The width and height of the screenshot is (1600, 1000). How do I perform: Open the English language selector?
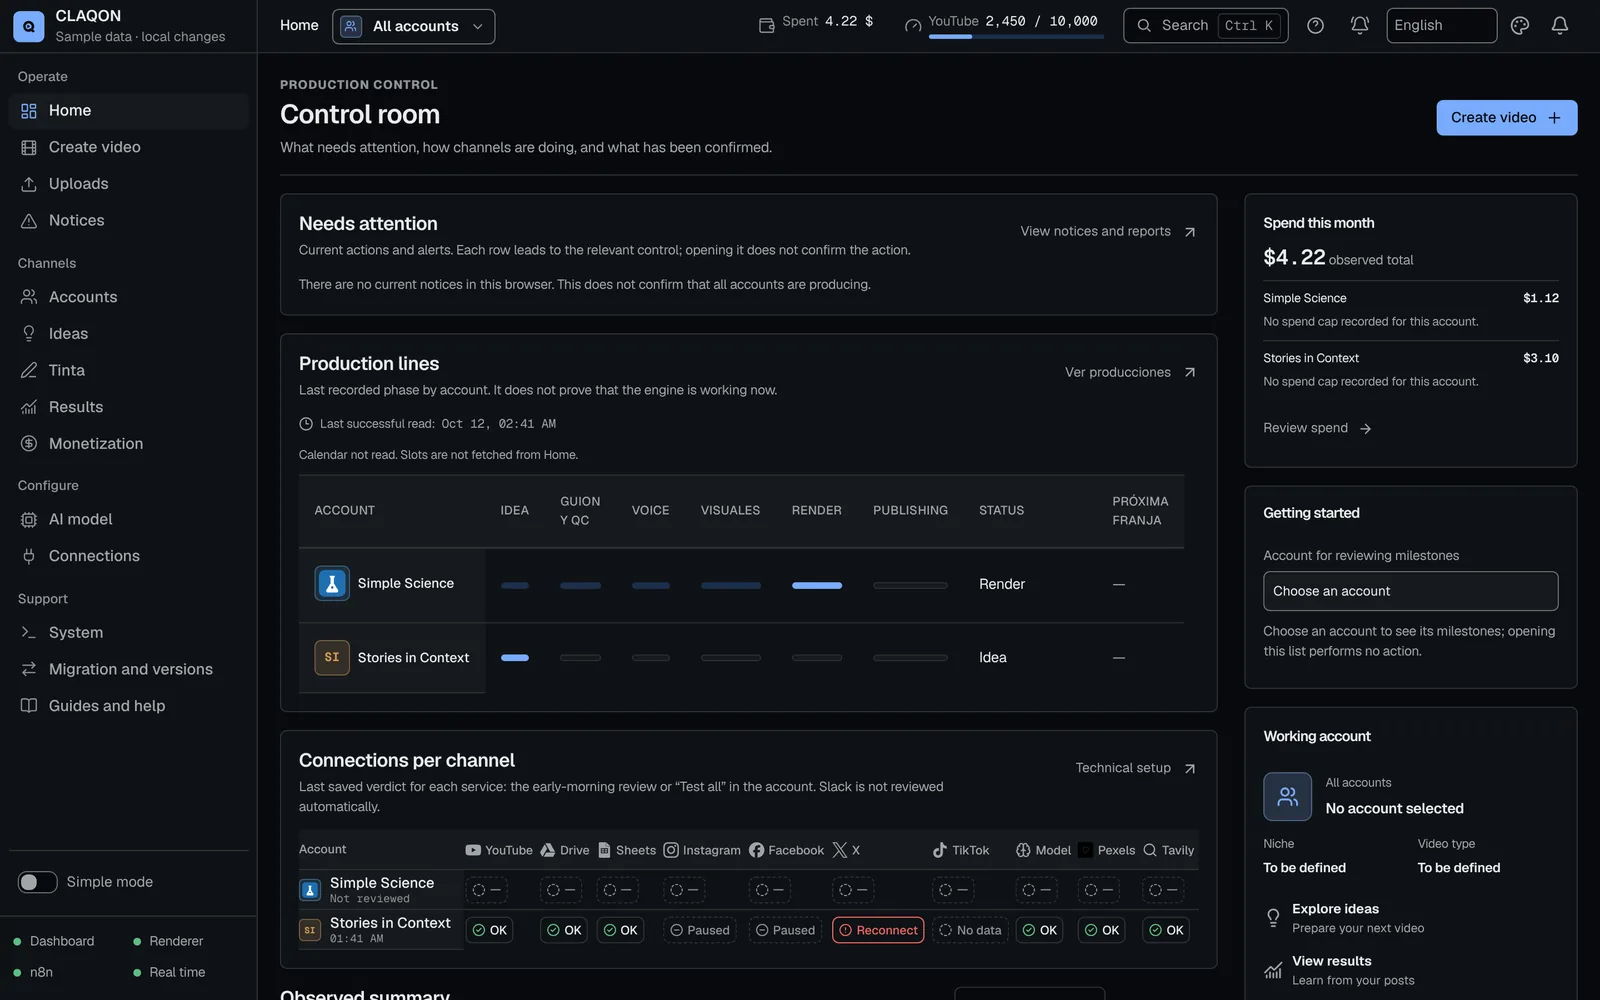pyautogui.click(x=1441, y=26)
